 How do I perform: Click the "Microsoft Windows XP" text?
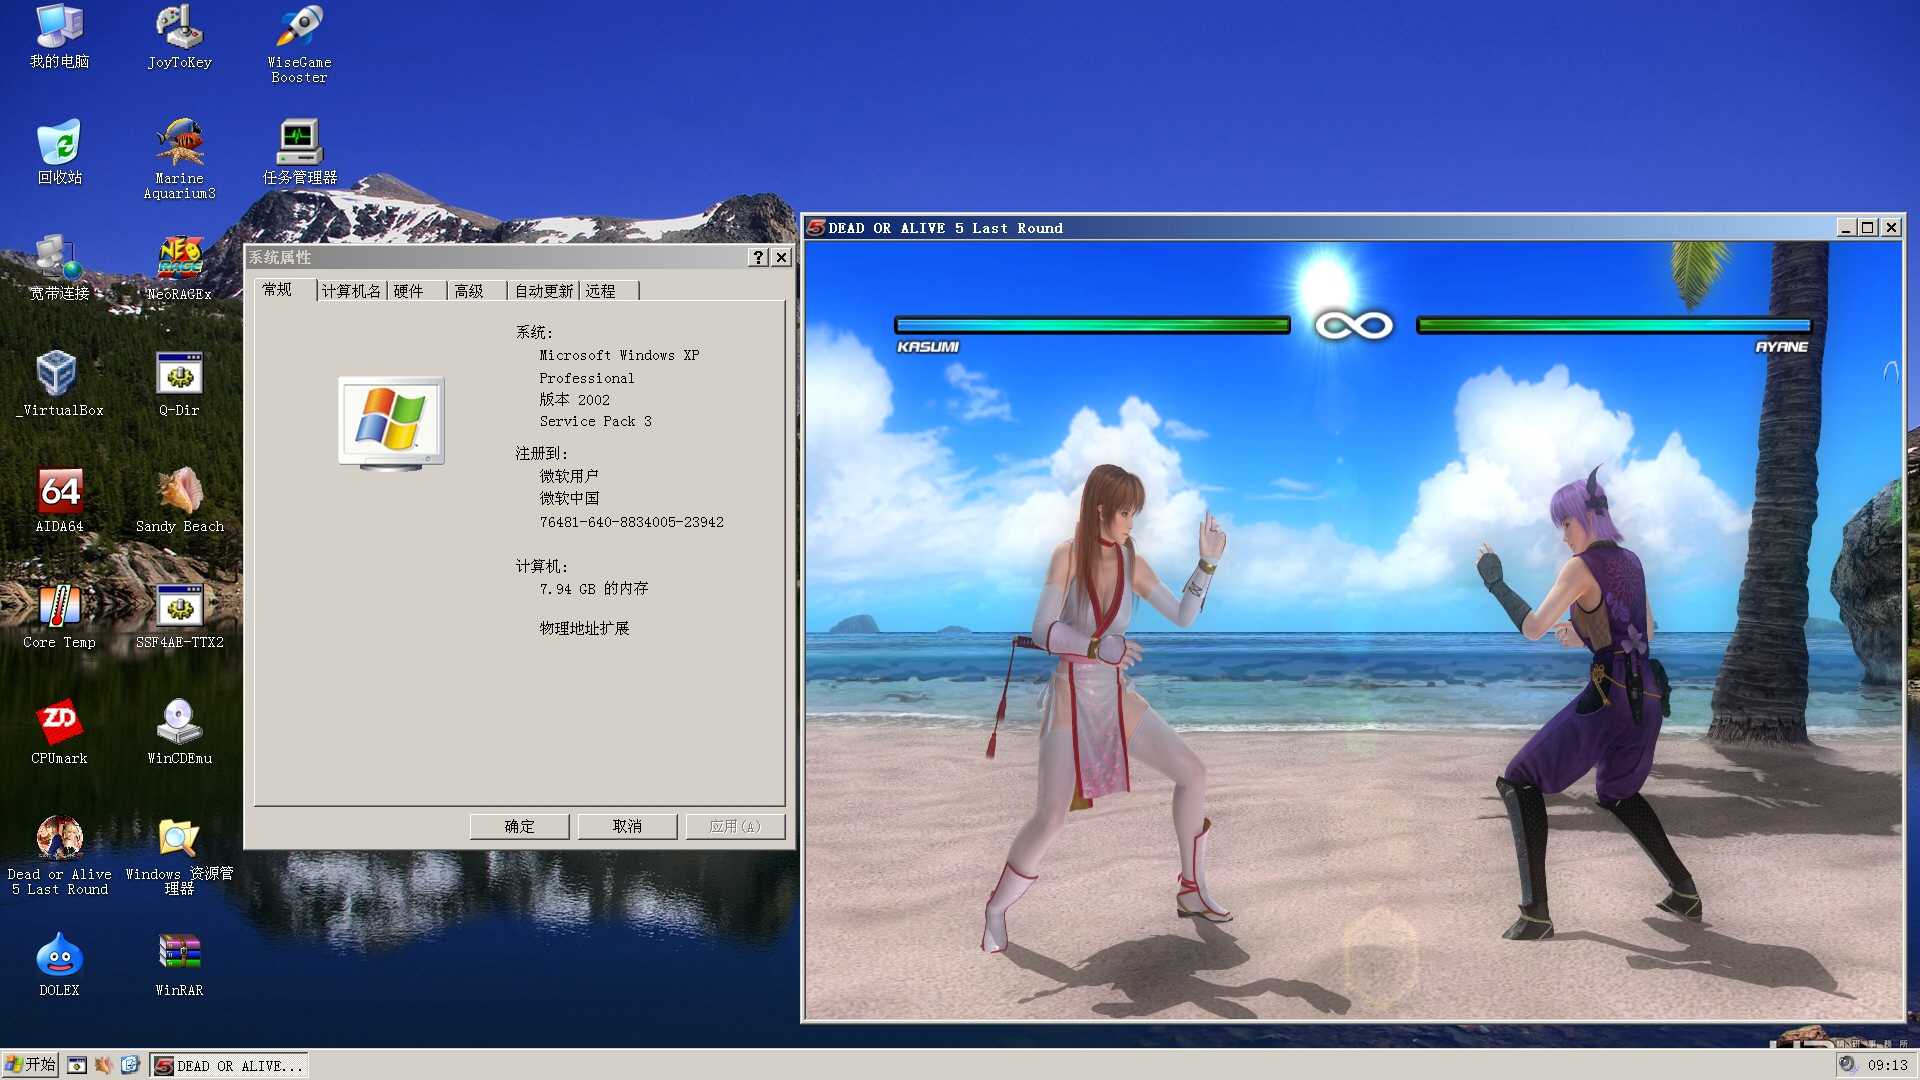click(619, 355)
